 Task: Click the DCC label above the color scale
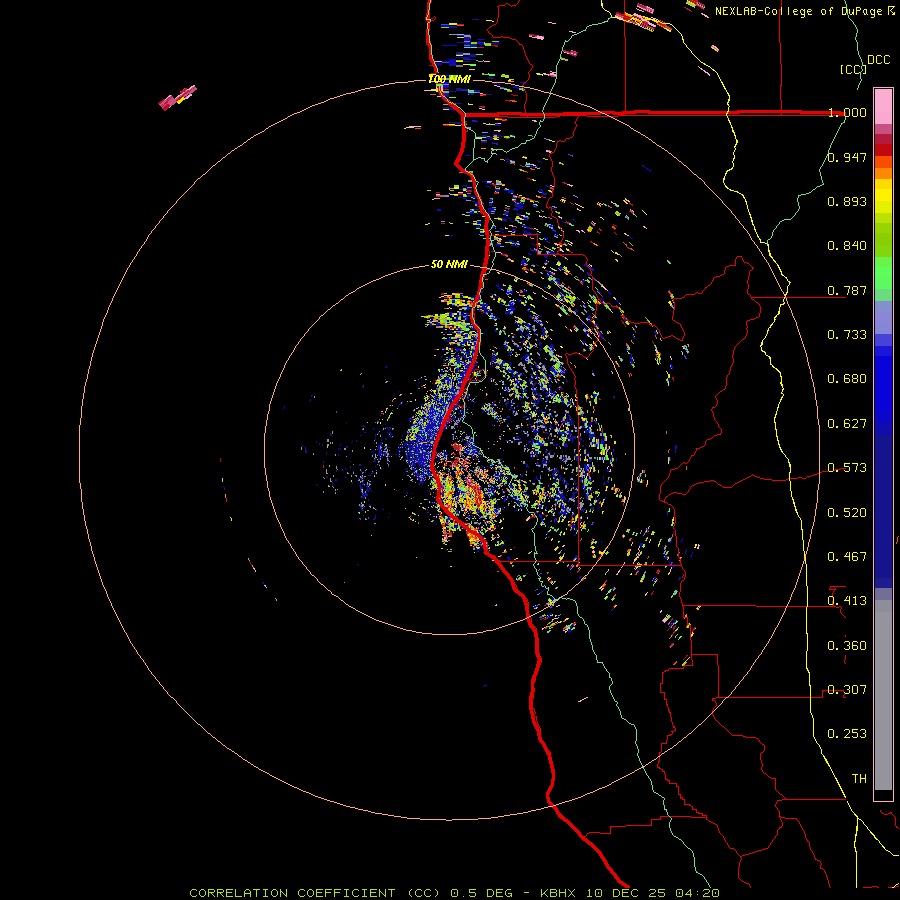click(879, 60)
